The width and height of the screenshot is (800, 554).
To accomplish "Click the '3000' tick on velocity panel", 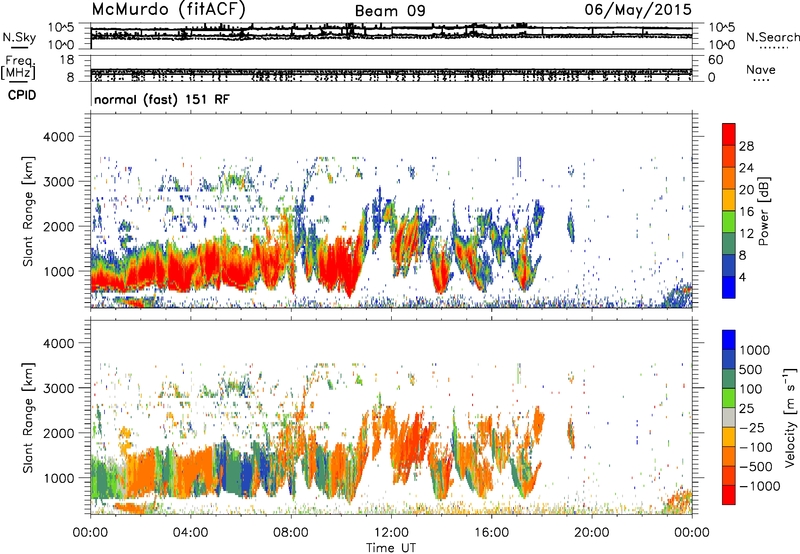I will pyautogui.click(x=60, y=388).
